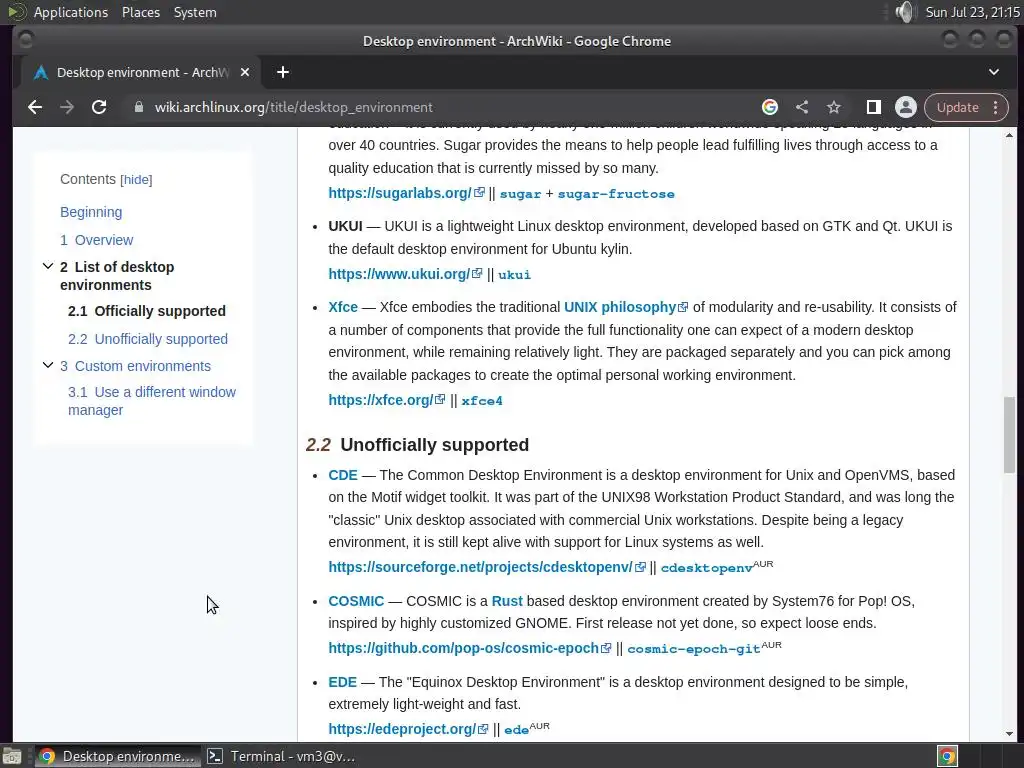Image resolution: width=1024 pixels, height=768 pixels.
Task: Open the EDE wiki link
Action: click(342, 682)
